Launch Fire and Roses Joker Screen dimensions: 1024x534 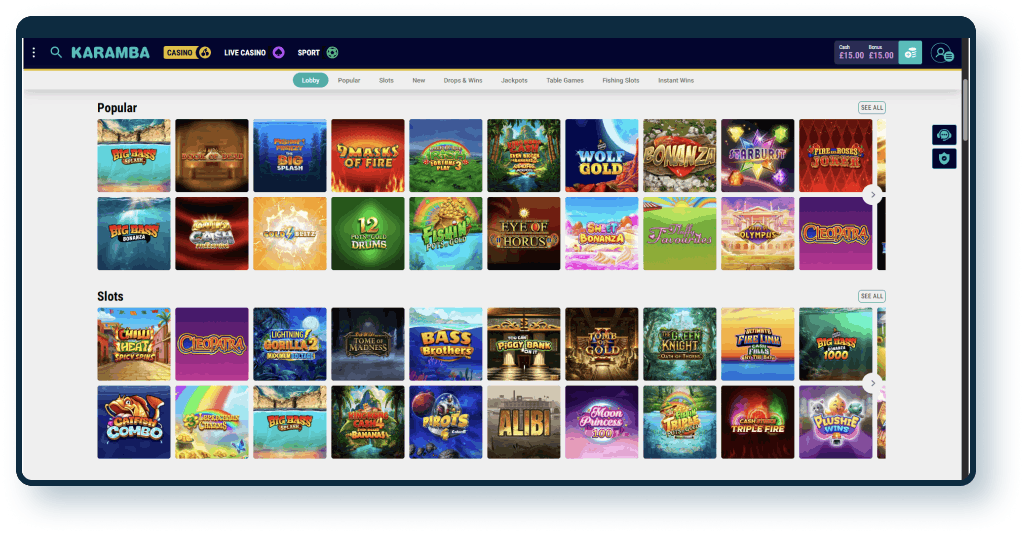click(x=835, y=155)
